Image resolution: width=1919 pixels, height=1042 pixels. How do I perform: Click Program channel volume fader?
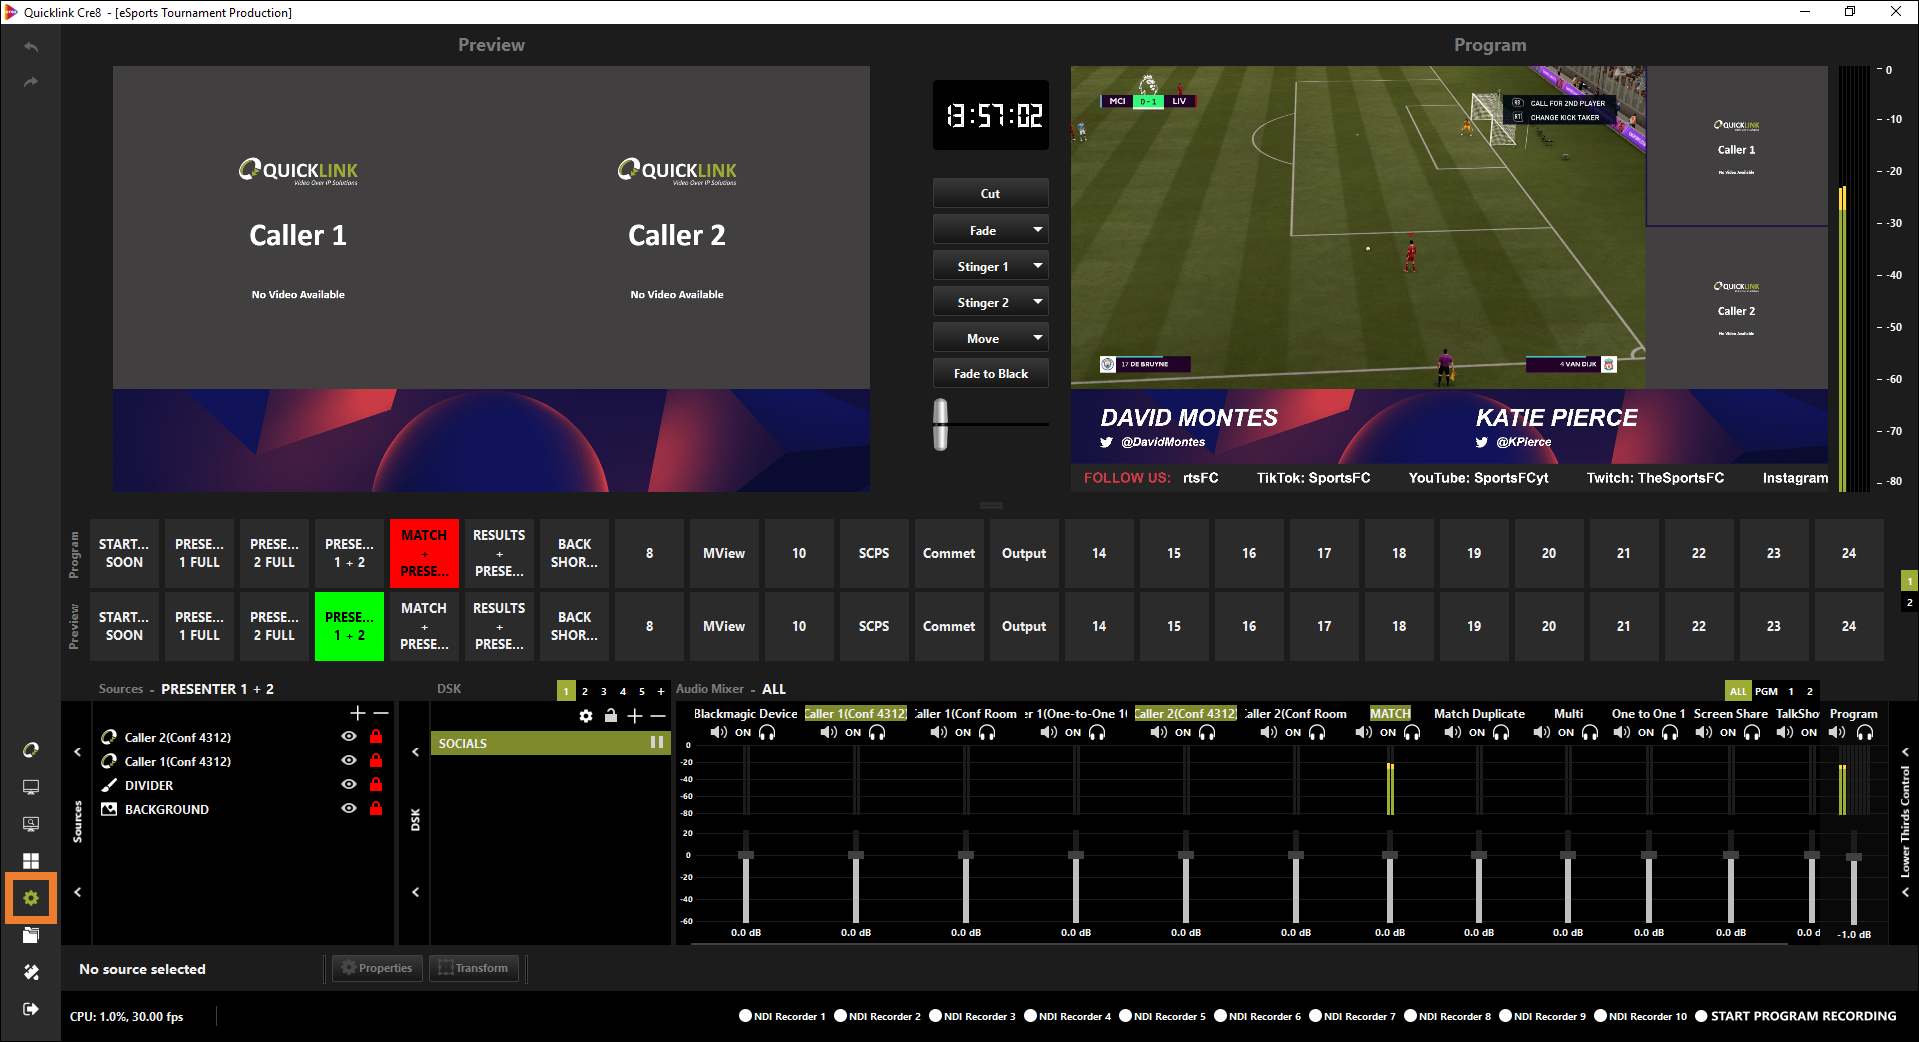tap(1853, 858)
